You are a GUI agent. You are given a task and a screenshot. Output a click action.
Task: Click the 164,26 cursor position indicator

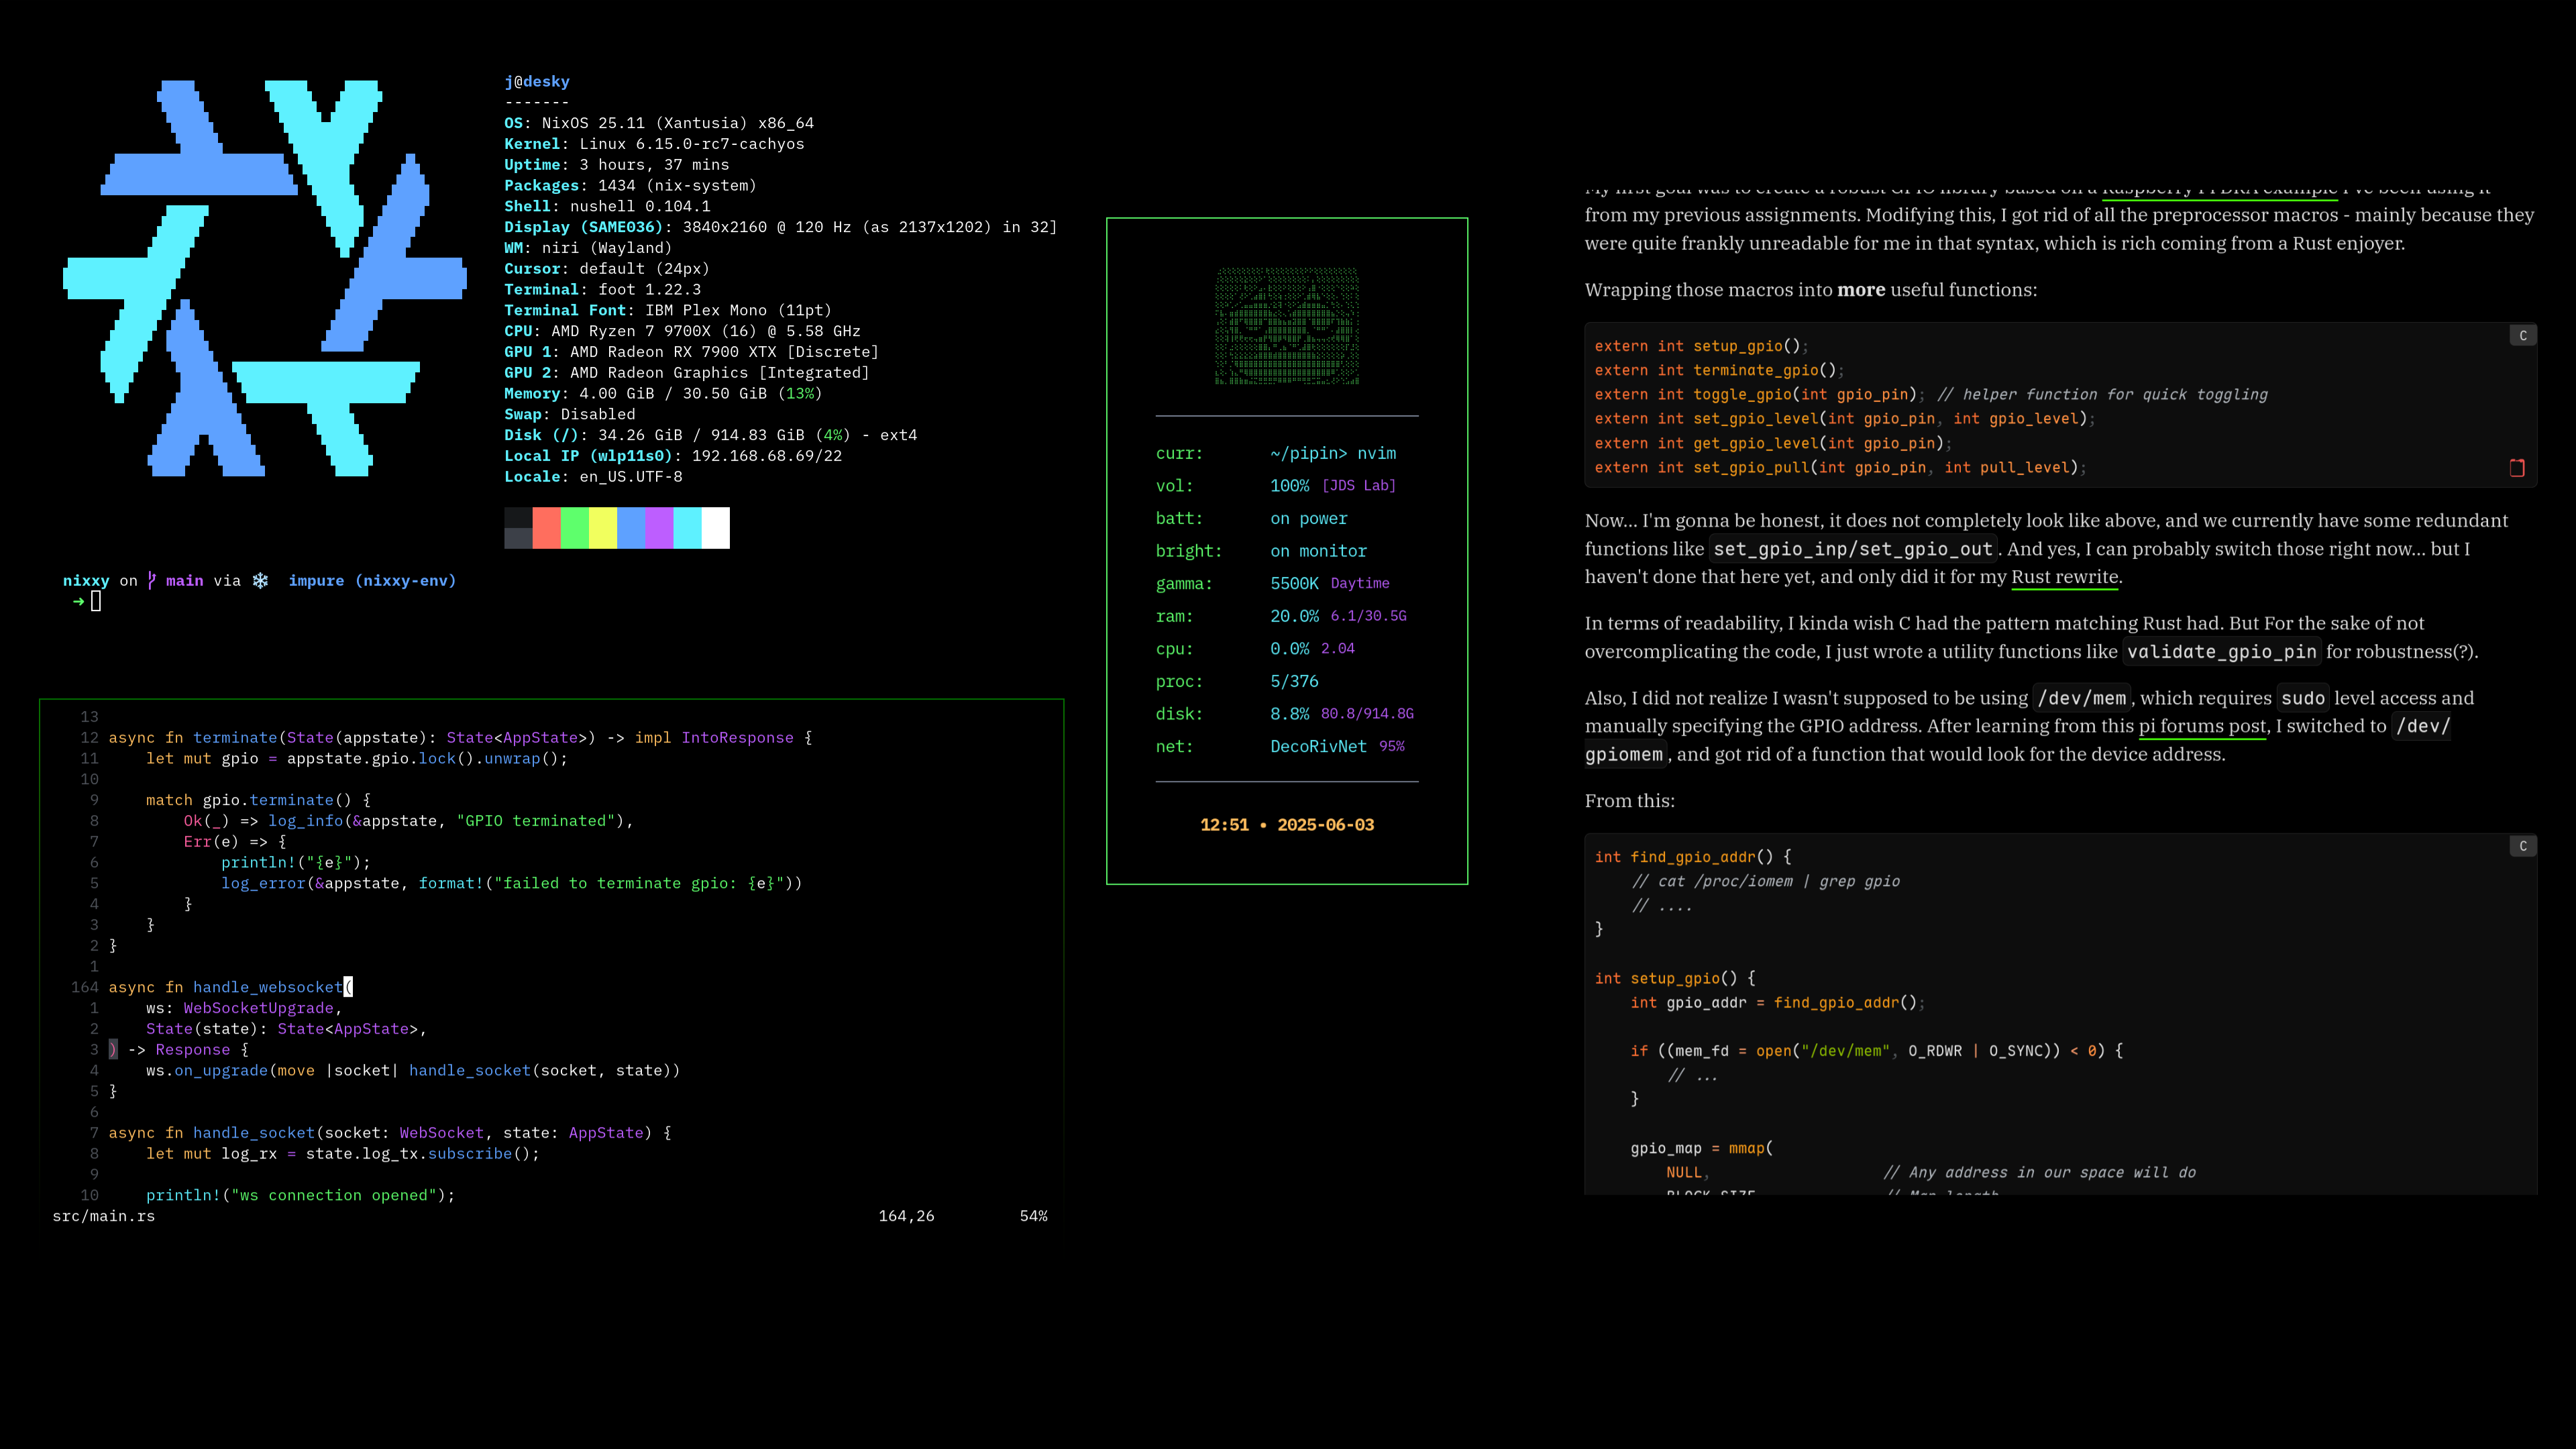click(906, 1216)
